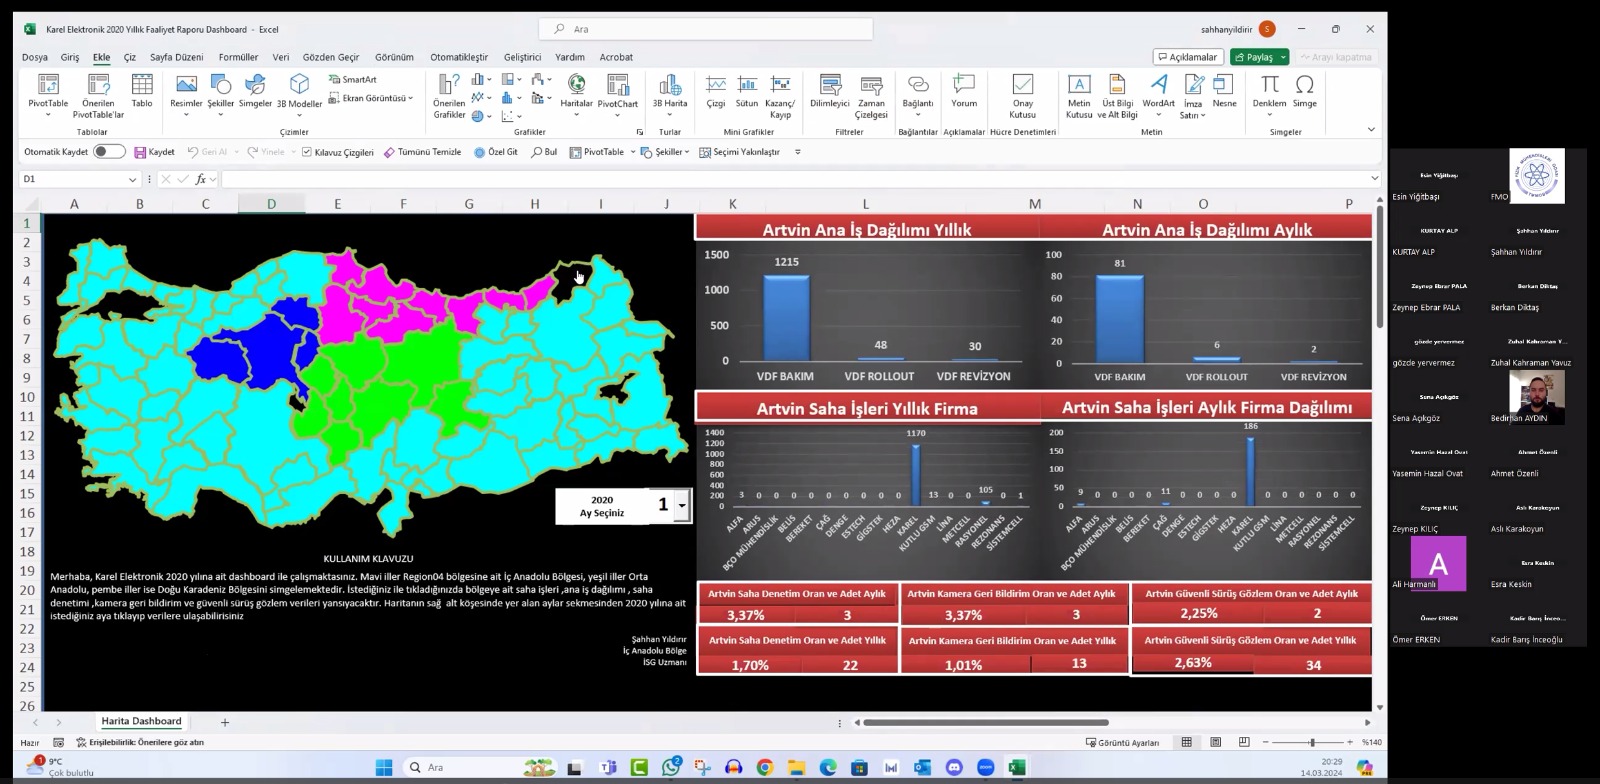Uncheck the Kılavuz Çizgileri checkbox
Viewport: 1600px width, 784px height.
tap(307, 152)
